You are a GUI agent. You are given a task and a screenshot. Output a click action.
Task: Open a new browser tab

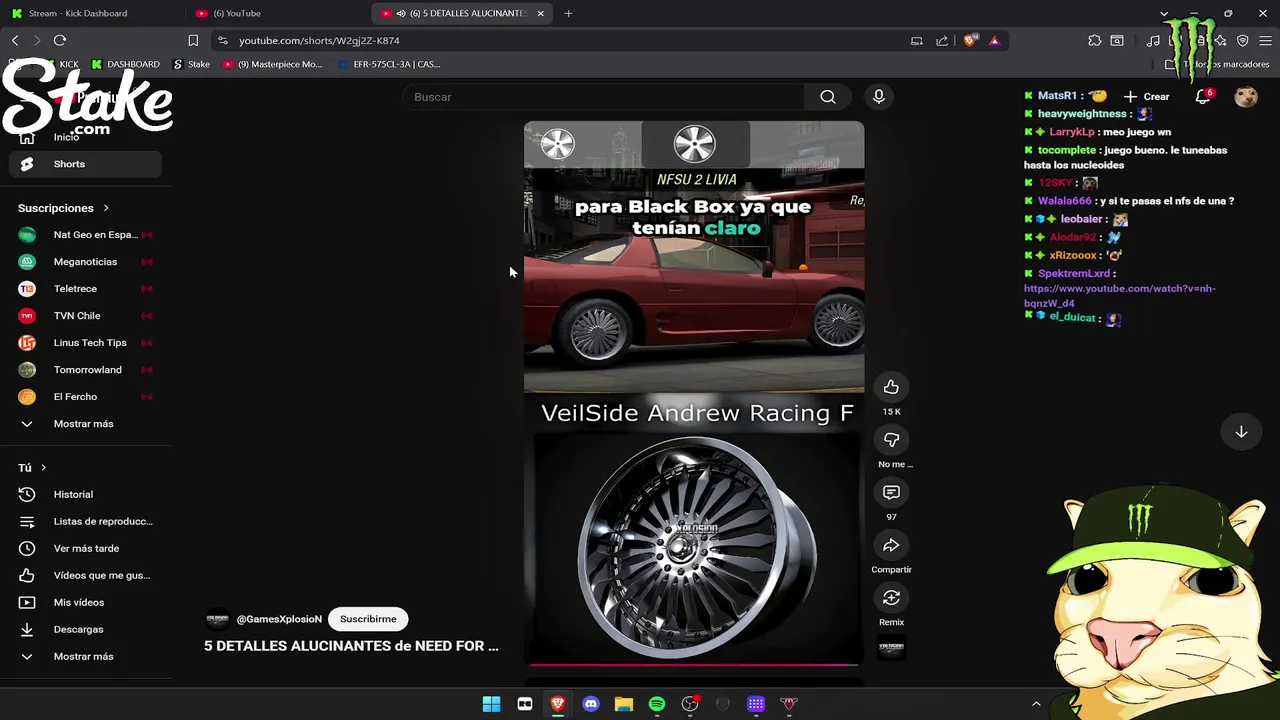coord(568,14)
